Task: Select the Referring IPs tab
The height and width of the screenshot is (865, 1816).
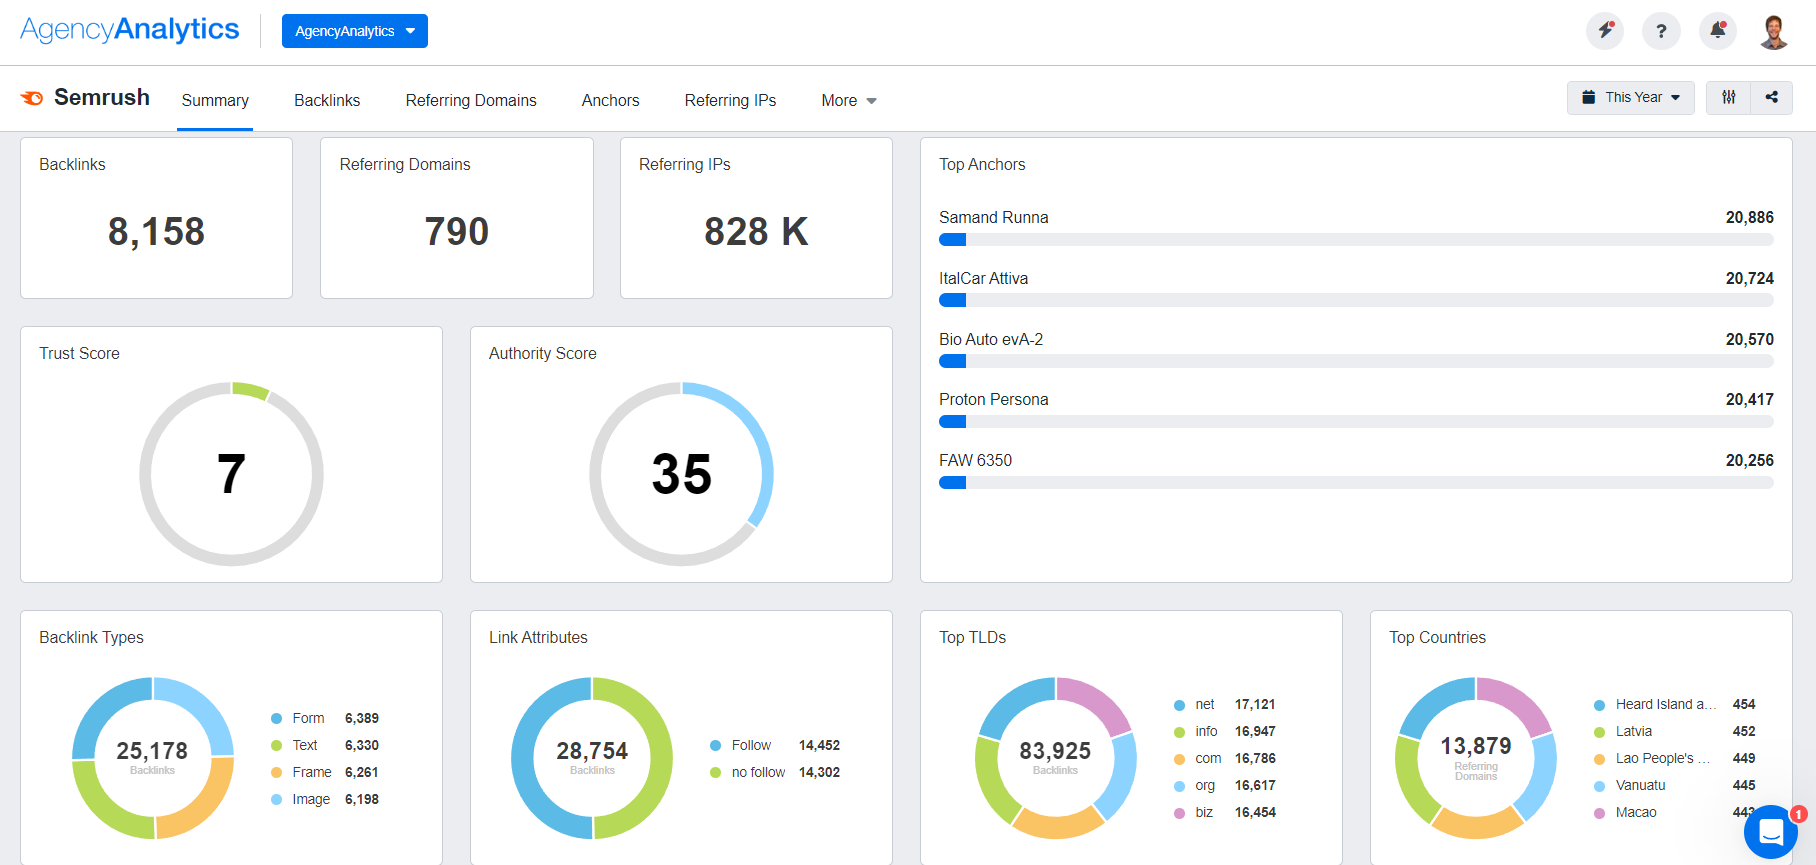Action: 730,101
